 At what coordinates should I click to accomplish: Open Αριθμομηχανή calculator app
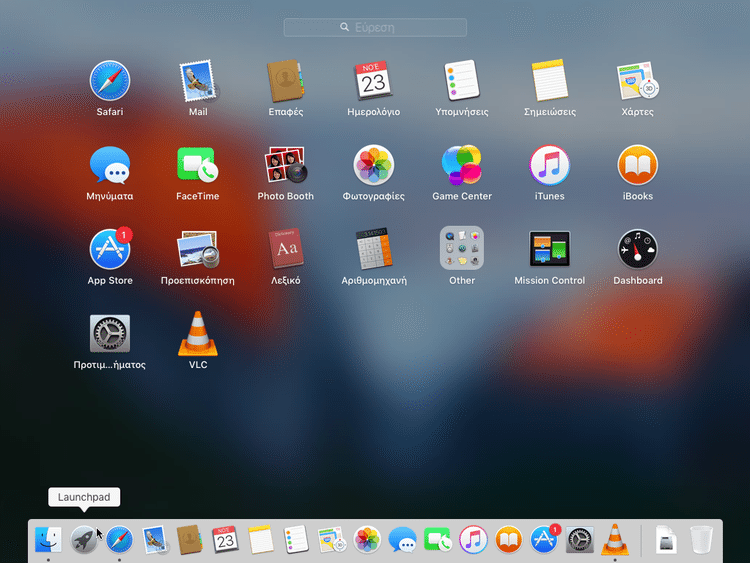pos(374,249)
